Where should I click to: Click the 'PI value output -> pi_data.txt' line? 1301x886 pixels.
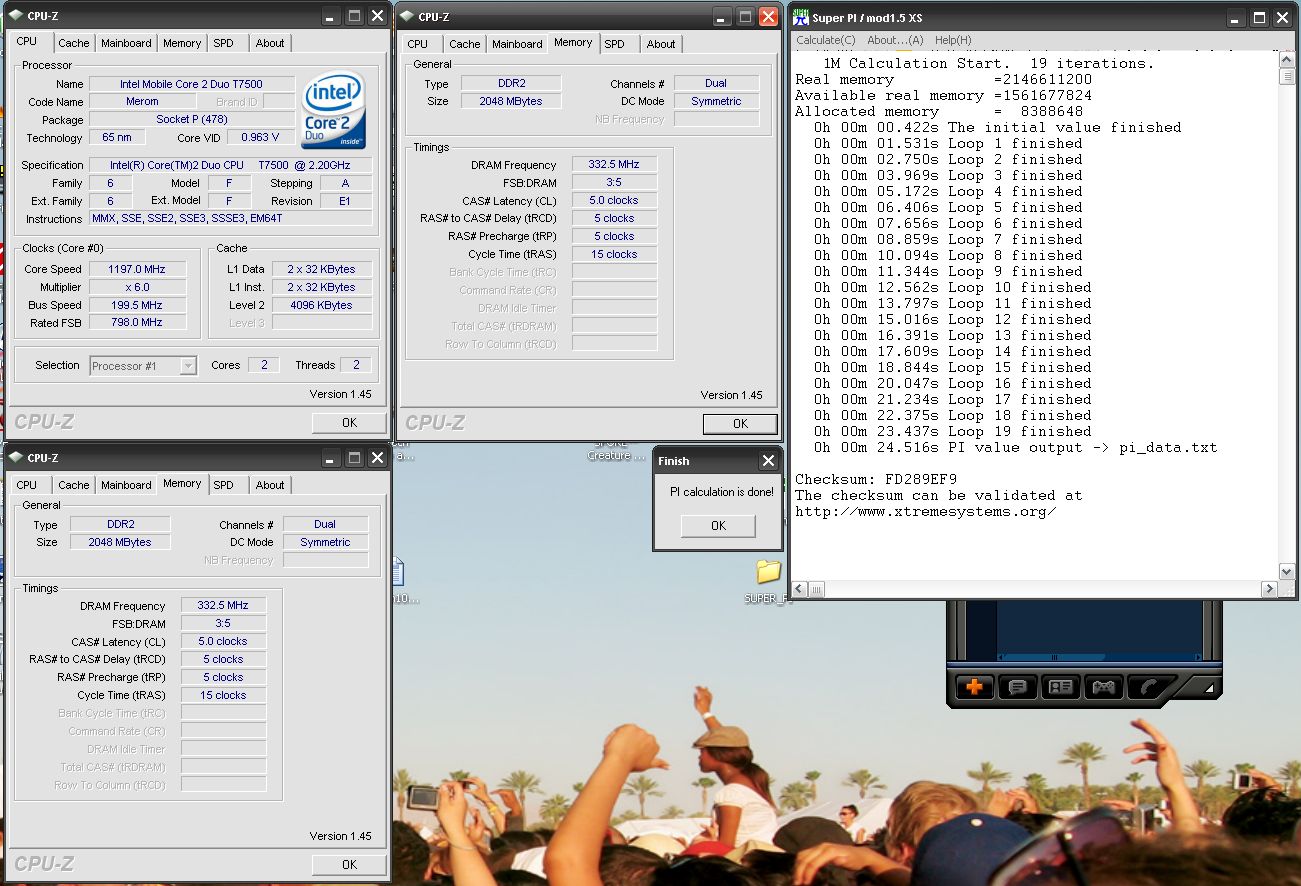1015,447
